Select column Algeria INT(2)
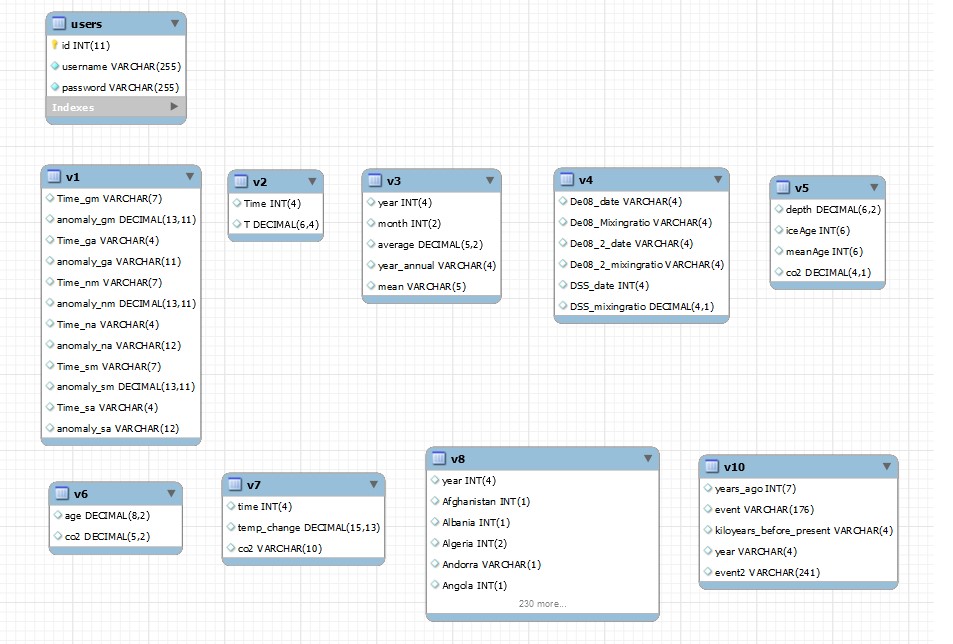 542,543
